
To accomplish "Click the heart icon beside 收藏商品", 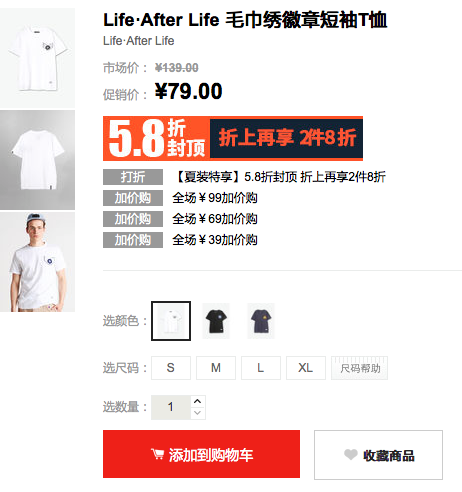I will tap(351, 454).
